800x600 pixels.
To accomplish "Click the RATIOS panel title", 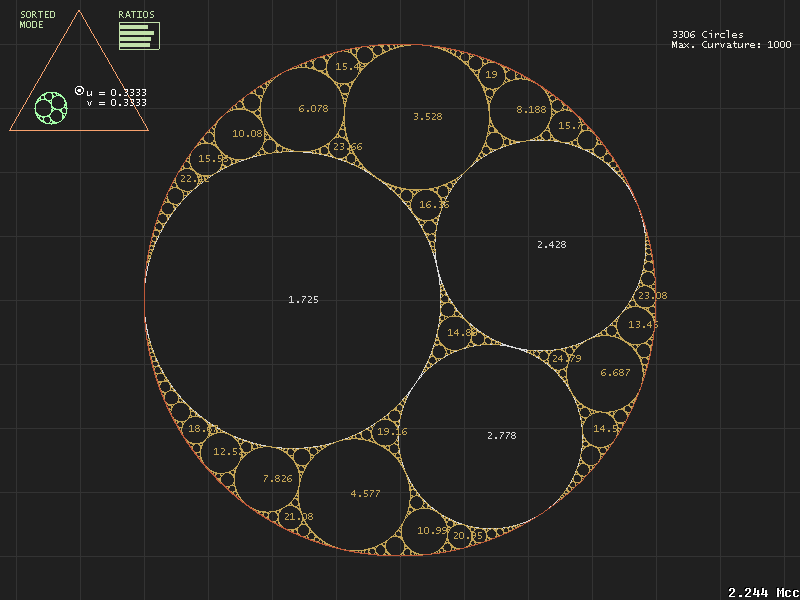I will pyautogui.click(x=137, y=15).
